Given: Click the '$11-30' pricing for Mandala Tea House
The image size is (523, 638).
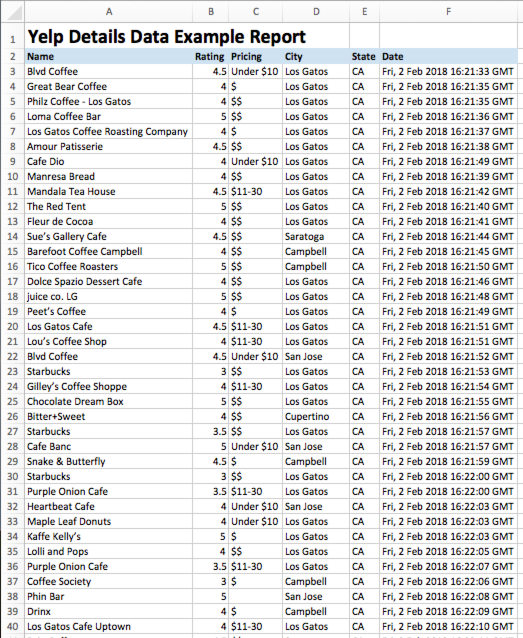Looking at the screenshot, I should tap(256, 191).
